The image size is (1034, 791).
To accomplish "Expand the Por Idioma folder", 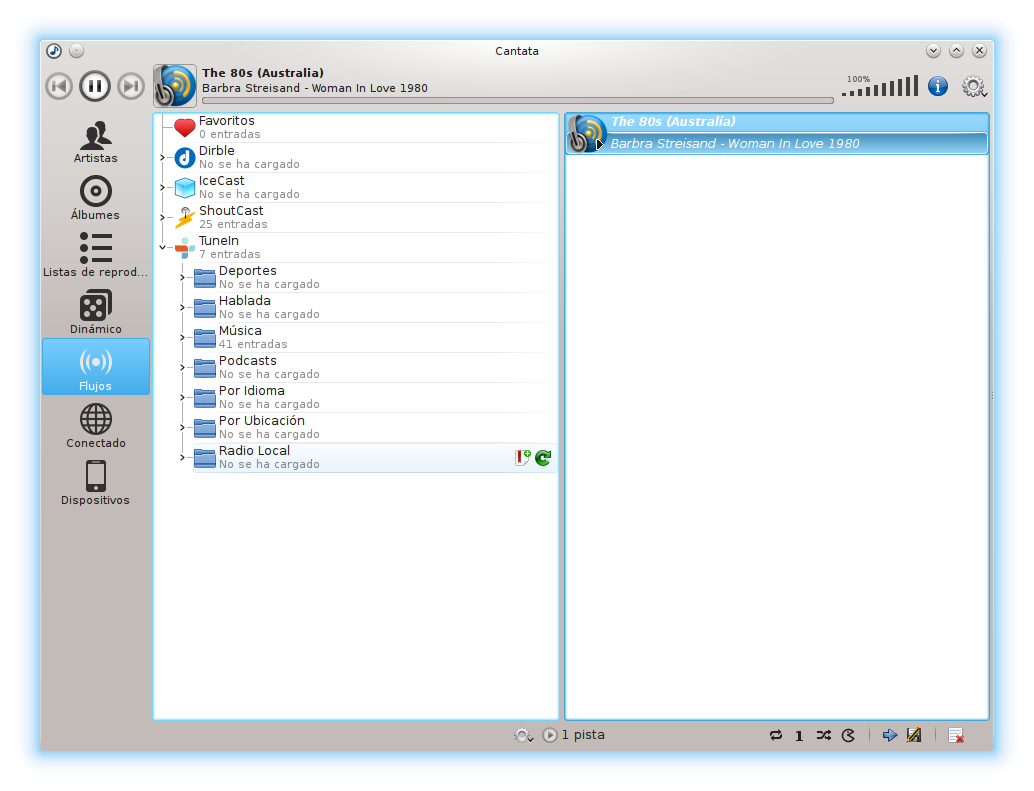I will click(183, 397).
